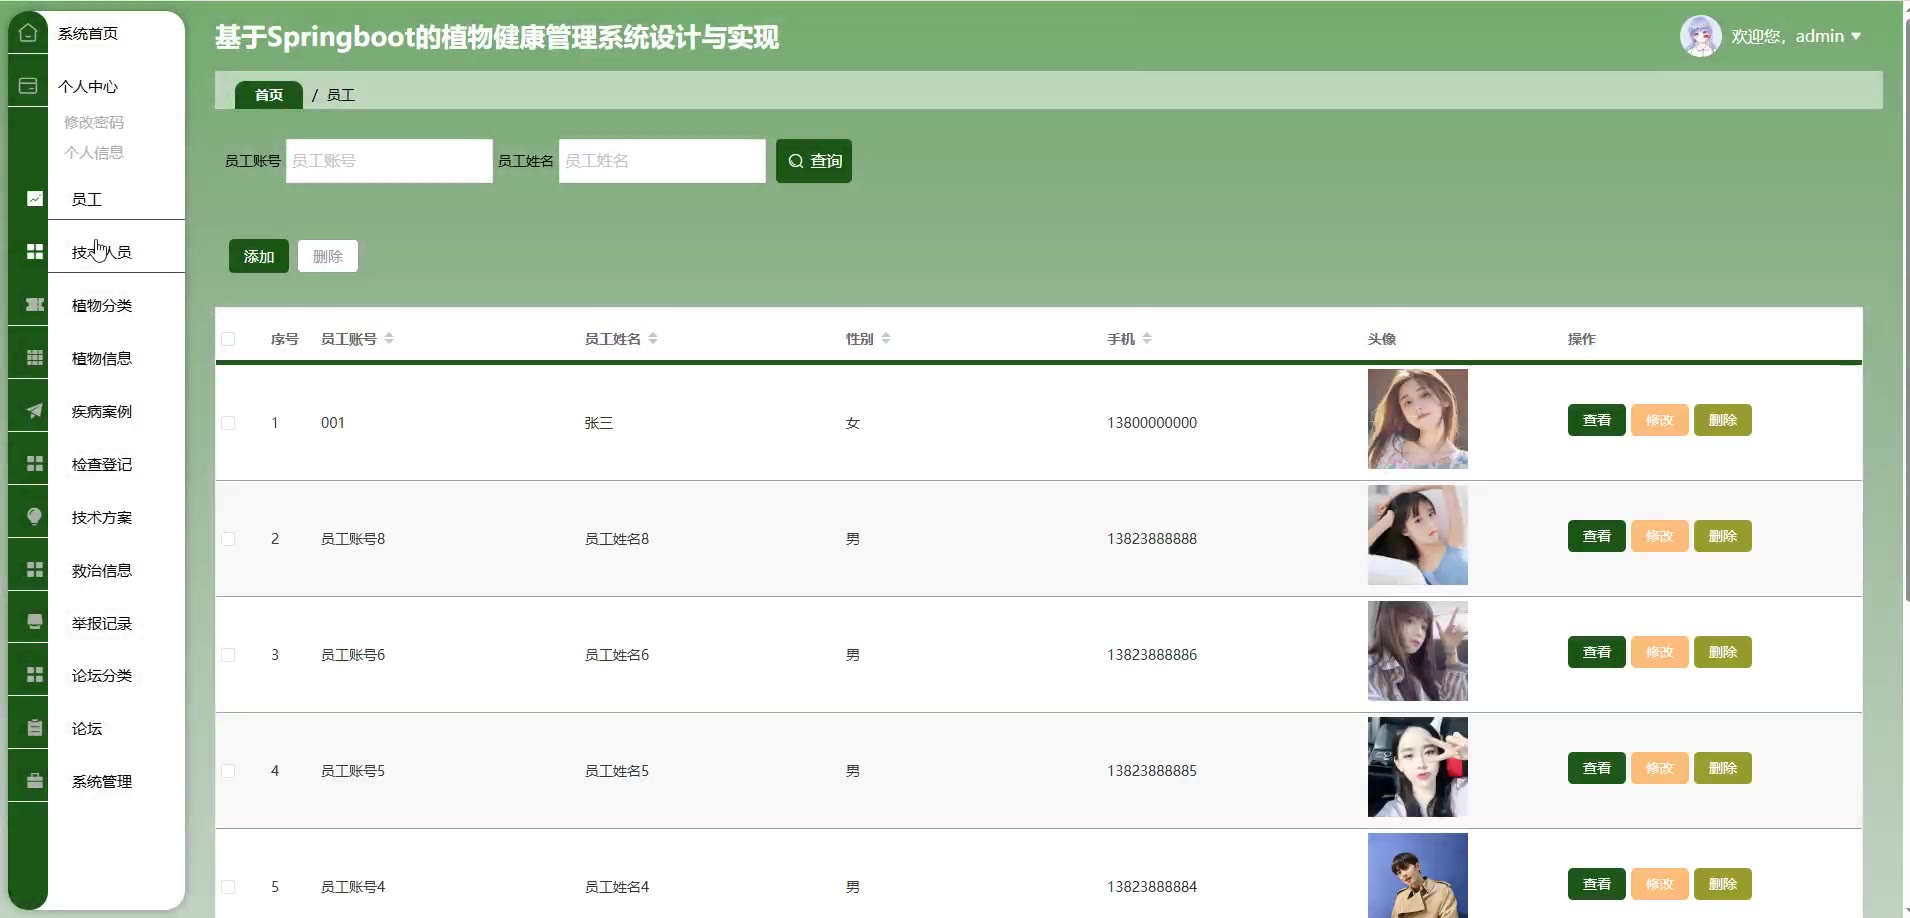The height and width of the screenshot is (918, 1910).
Task: Click 修改 for 员工姓名6
Action: [1660, 652]
